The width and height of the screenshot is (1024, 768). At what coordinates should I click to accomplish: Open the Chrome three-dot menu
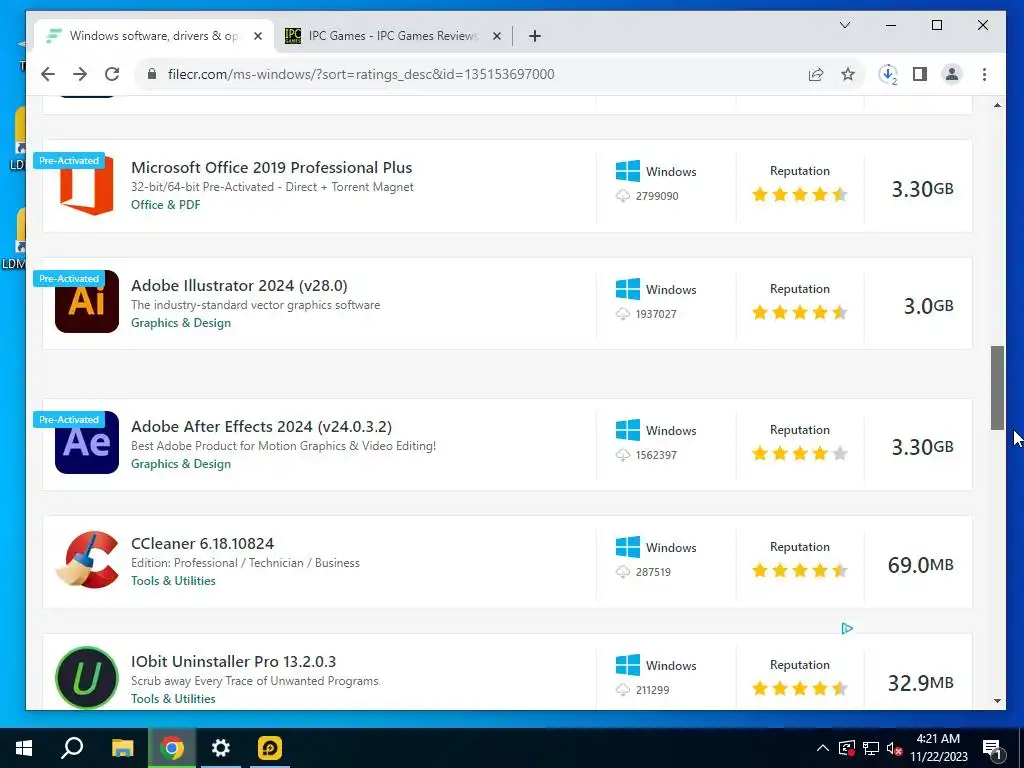[x=984, y=74]
